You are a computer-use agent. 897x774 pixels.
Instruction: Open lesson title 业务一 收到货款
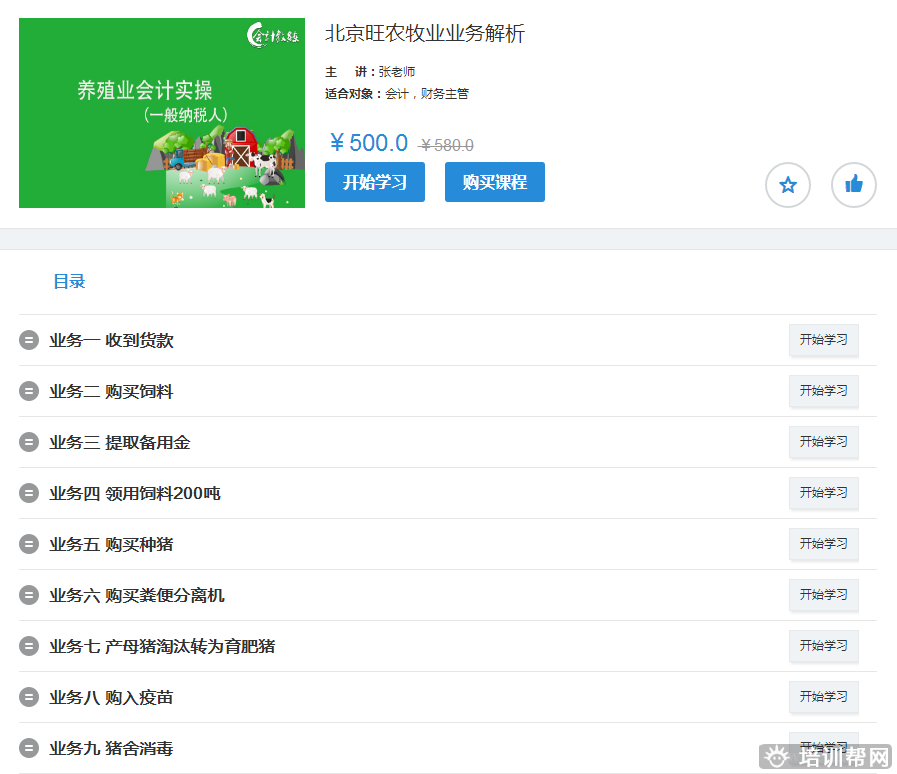[x=112, y=340]
